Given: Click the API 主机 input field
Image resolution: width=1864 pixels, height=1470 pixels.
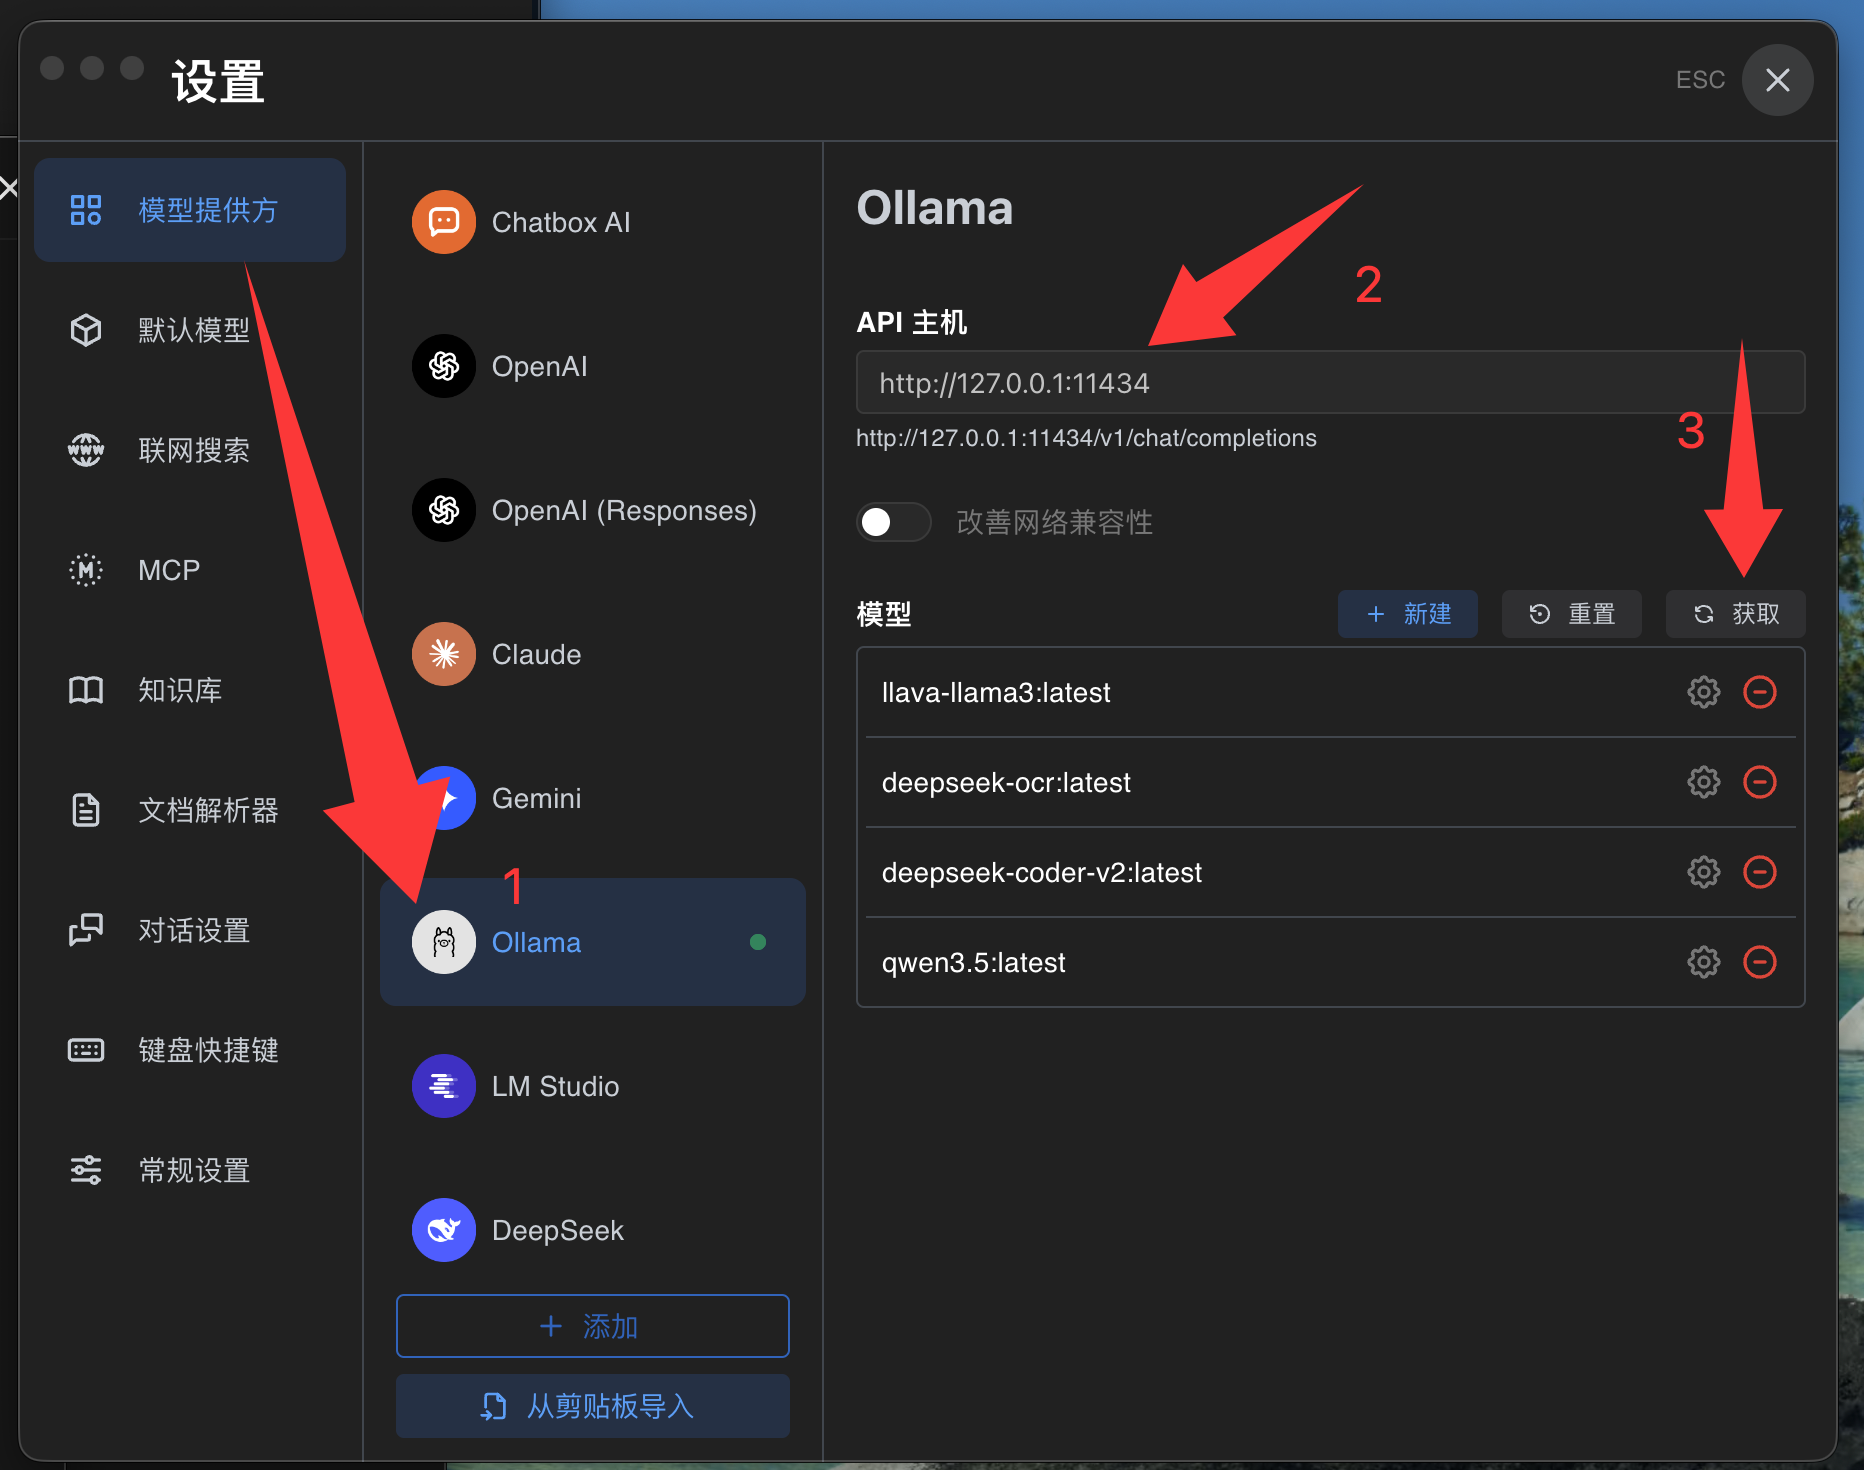Looking at the screenshot, I should click(x=1331, y=382).
